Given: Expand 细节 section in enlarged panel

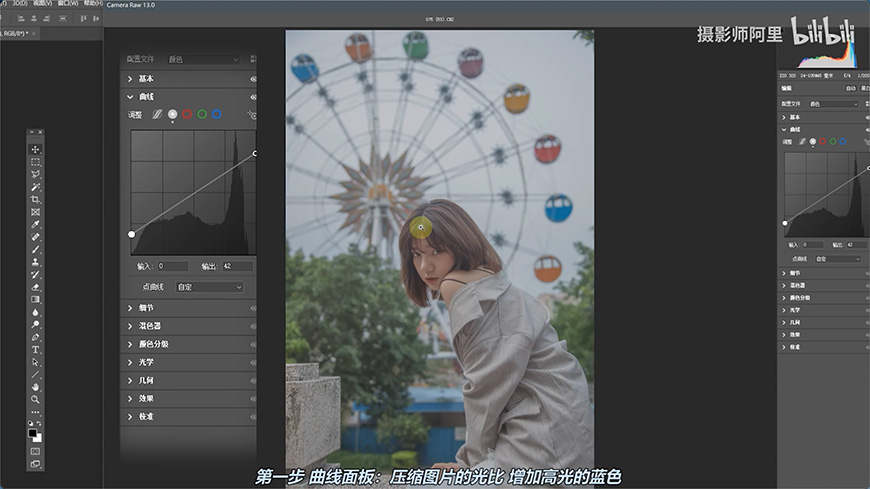Looking at the screenshot, I should click(x=146, y=308).
